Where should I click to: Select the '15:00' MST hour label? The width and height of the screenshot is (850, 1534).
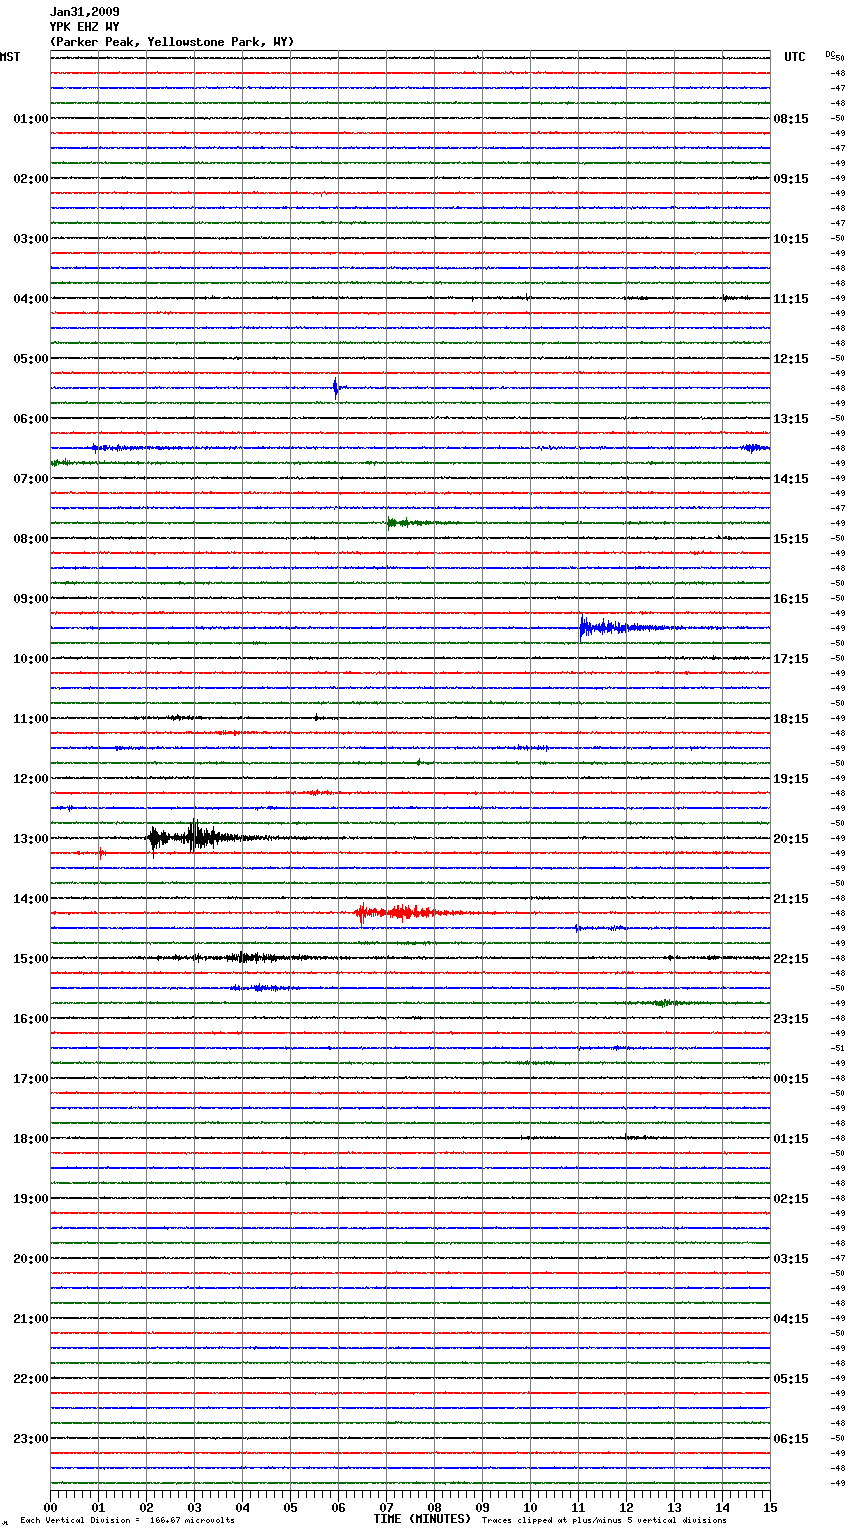pyautogui.click(x=30, y=959)
